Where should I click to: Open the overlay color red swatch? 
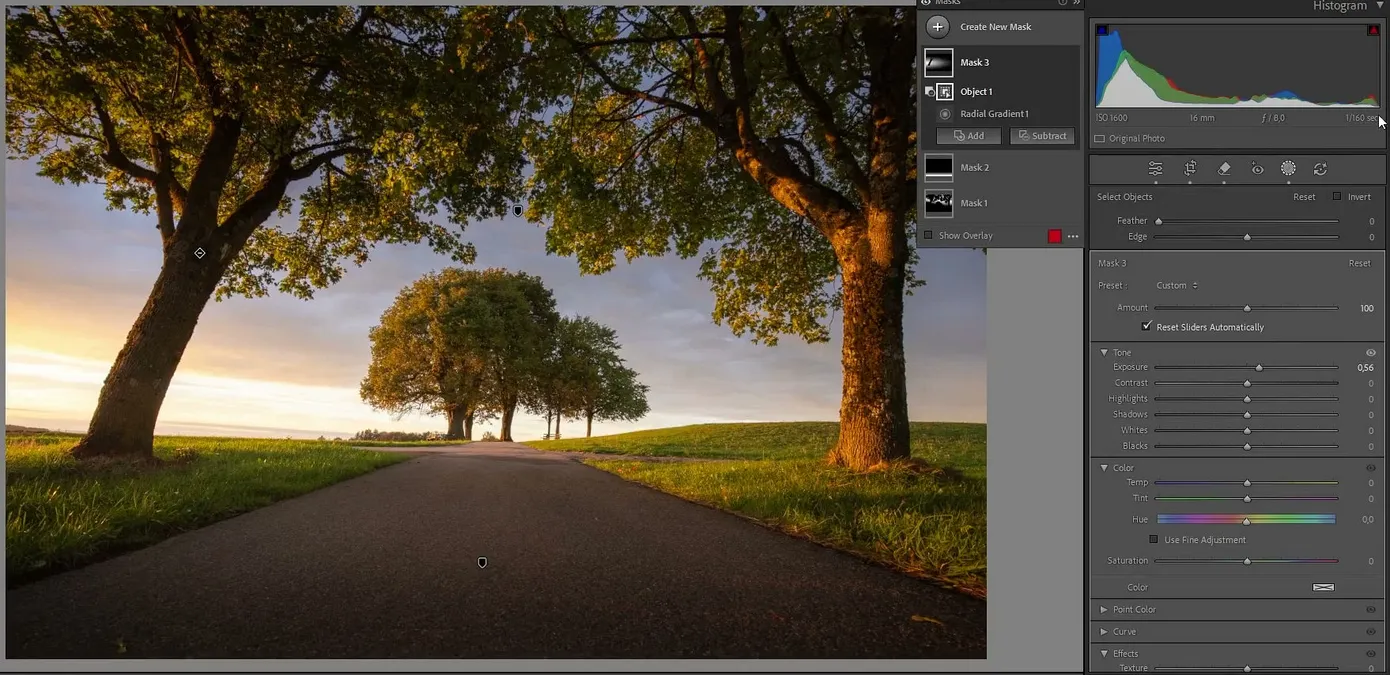1054,236
